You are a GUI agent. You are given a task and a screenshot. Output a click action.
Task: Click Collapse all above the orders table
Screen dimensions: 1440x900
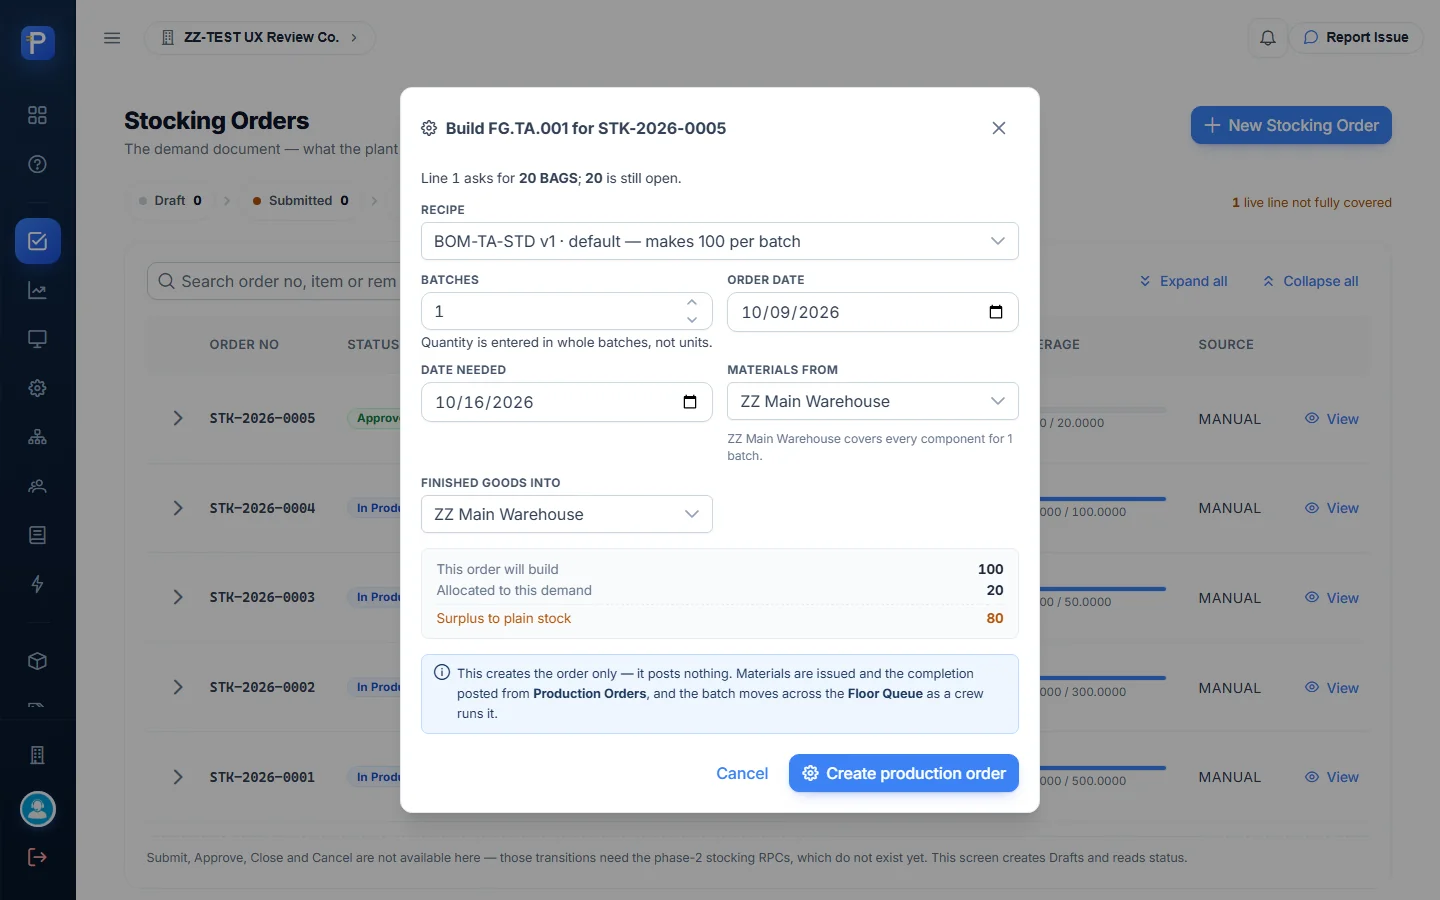click(x=1310, y=281)
